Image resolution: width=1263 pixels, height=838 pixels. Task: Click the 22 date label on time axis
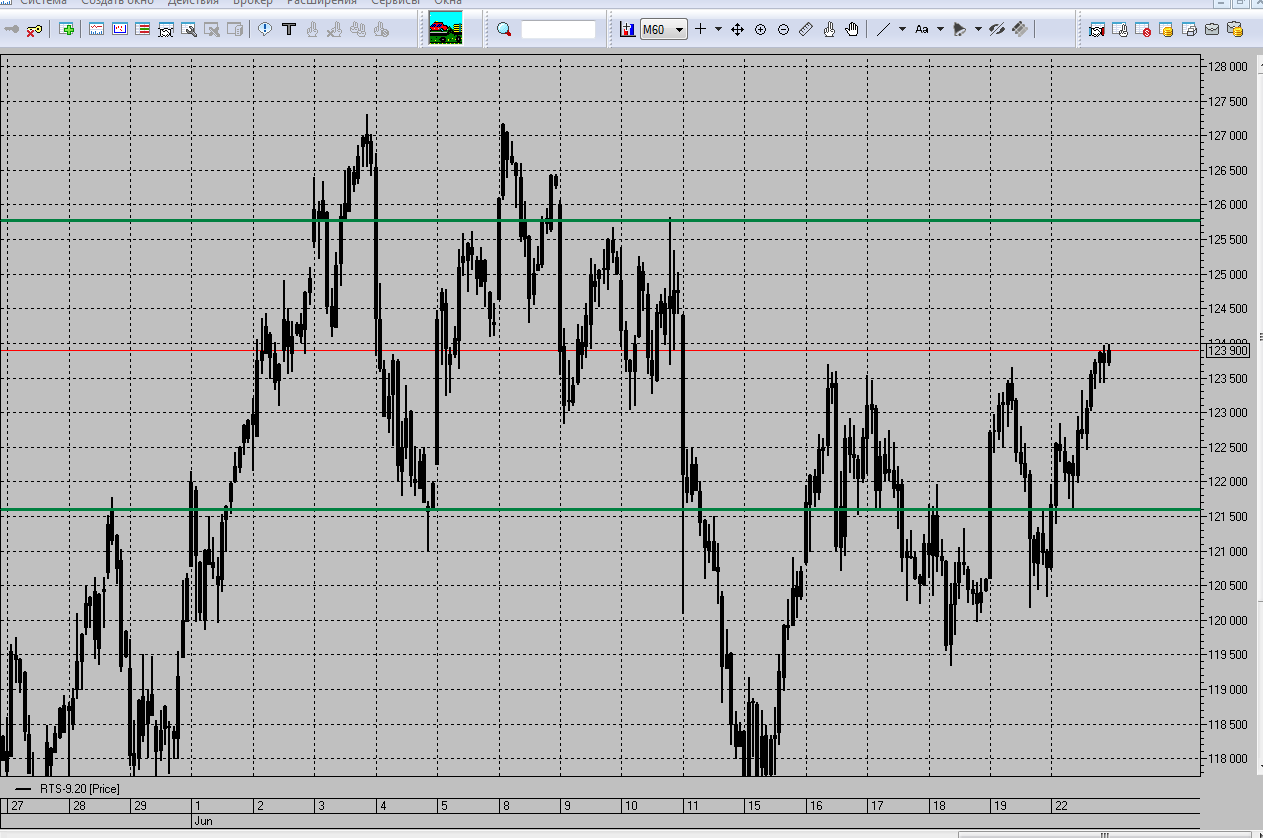point(1062,806)
